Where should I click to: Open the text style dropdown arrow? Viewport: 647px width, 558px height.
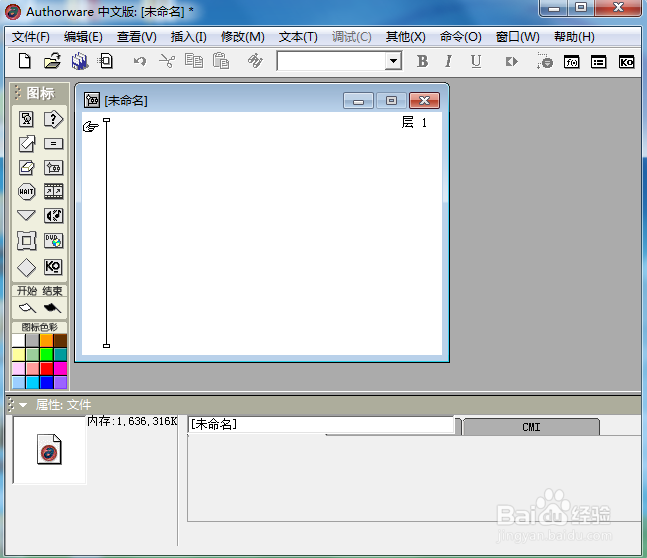tap(394, 61)
